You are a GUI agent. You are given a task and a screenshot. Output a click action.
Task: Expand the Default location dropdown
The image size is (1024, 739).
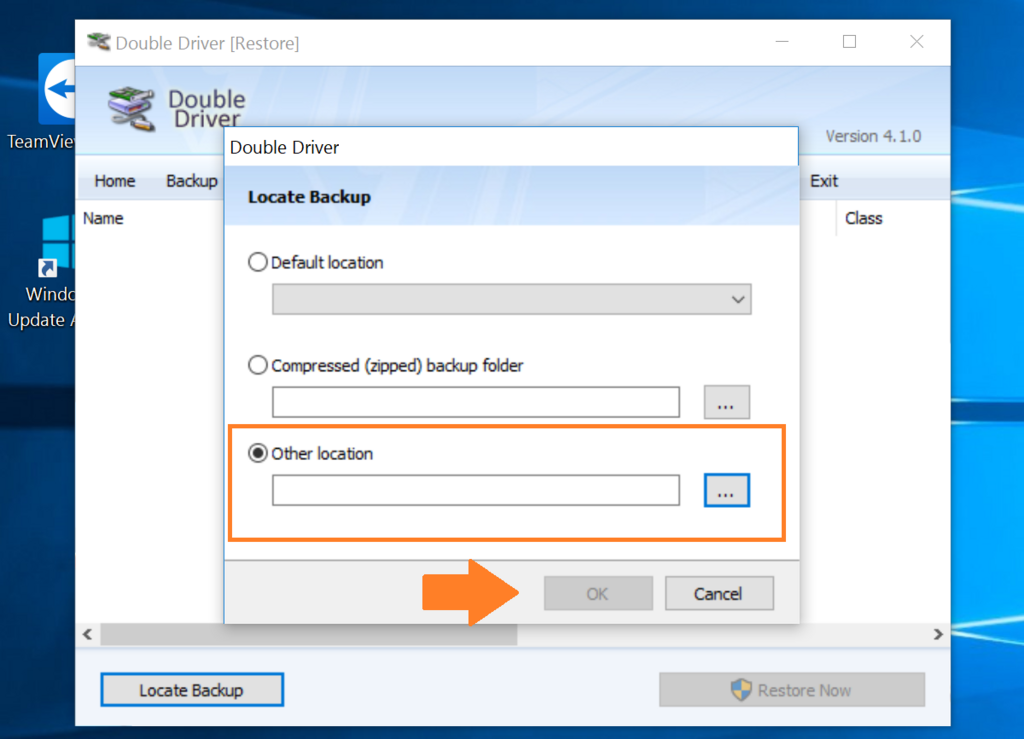tap(738, 299)
